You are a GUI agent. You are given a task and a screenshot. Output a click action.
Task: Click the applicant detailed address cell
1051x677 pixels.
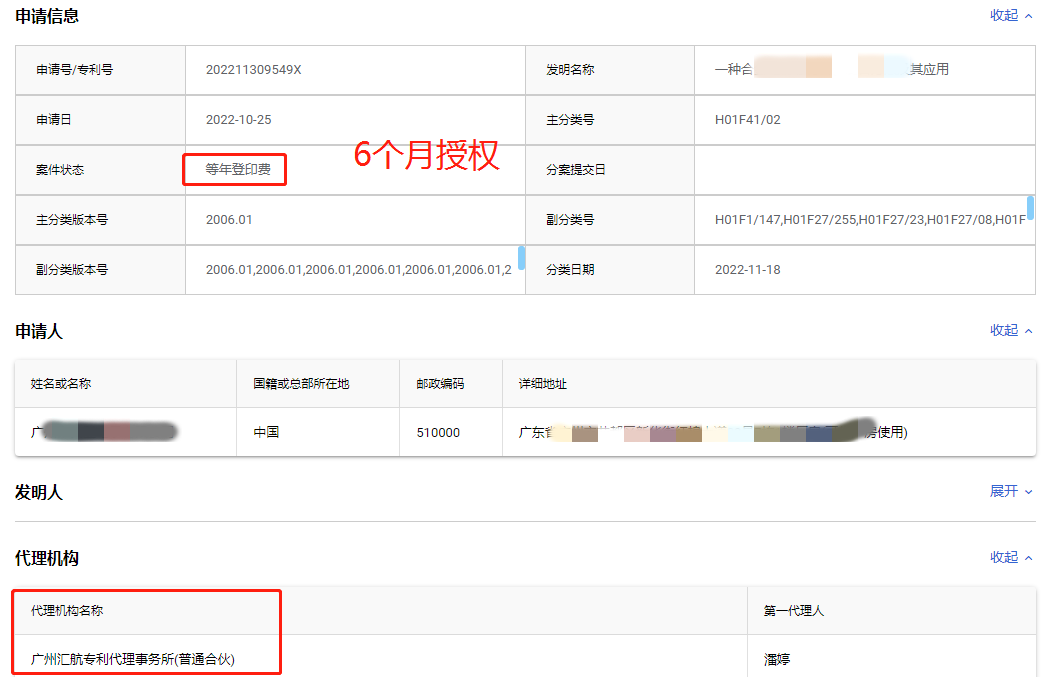(769, 432)
